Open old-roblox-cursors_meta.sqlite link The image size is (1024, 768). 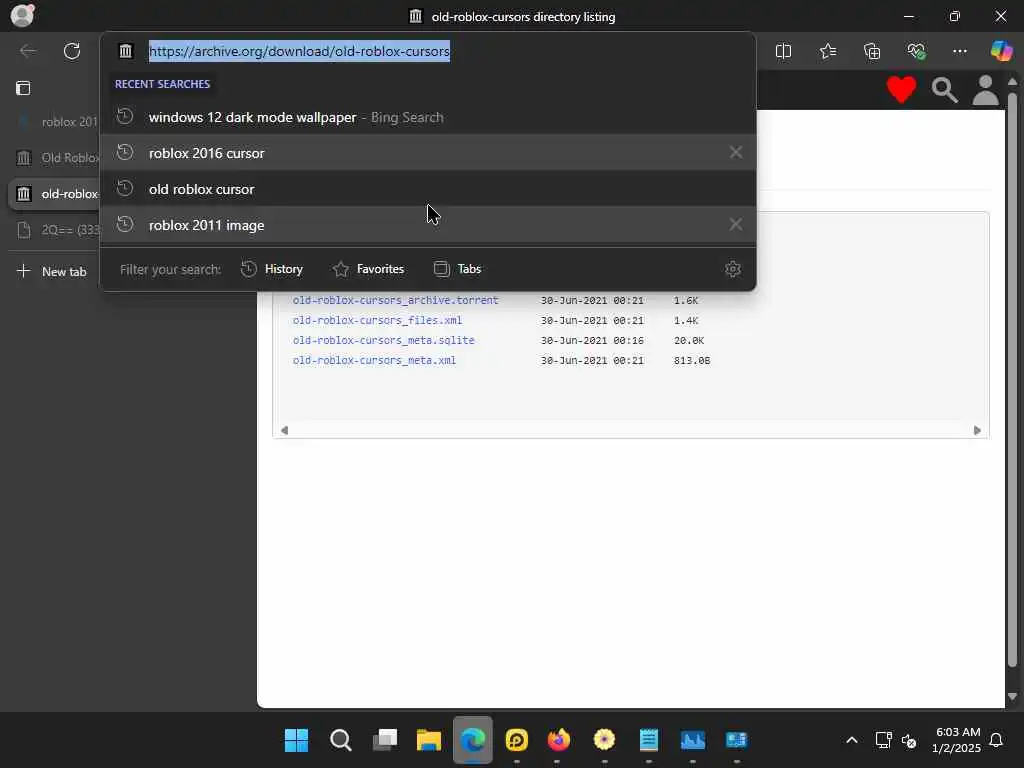tap(383, 340)
